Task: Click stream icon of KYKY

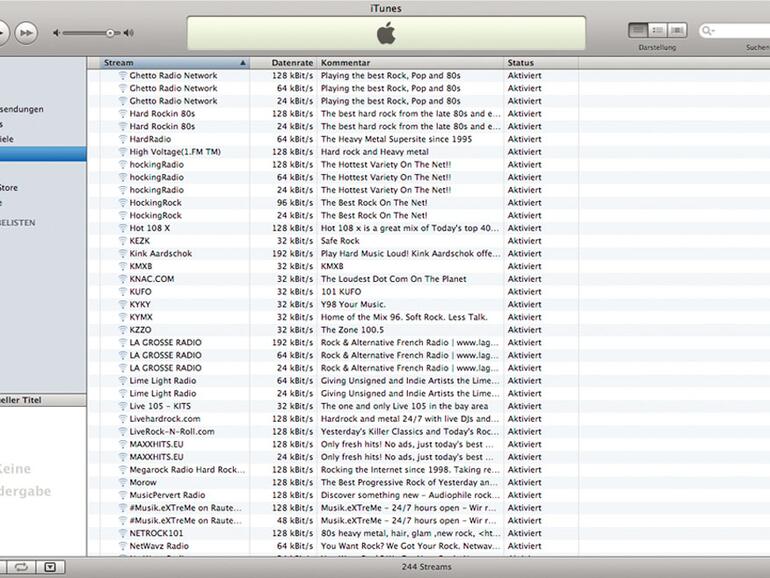Action: [123, 304]
